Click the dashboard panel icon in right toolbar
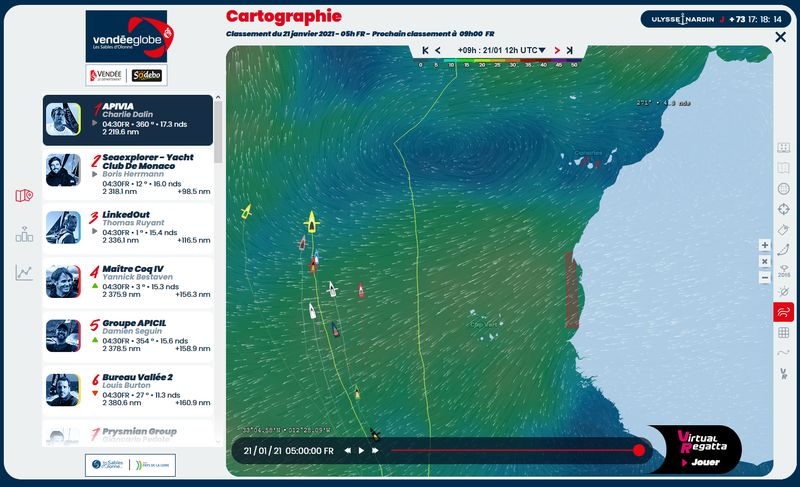The width and height of the screenshot is (800, 487). (x=784, y=148)
